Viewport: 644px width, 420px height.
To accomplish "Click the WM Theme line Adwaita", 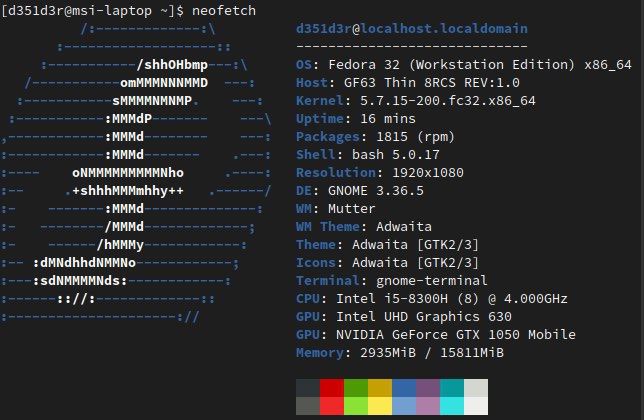I will [x=364, y=227].
